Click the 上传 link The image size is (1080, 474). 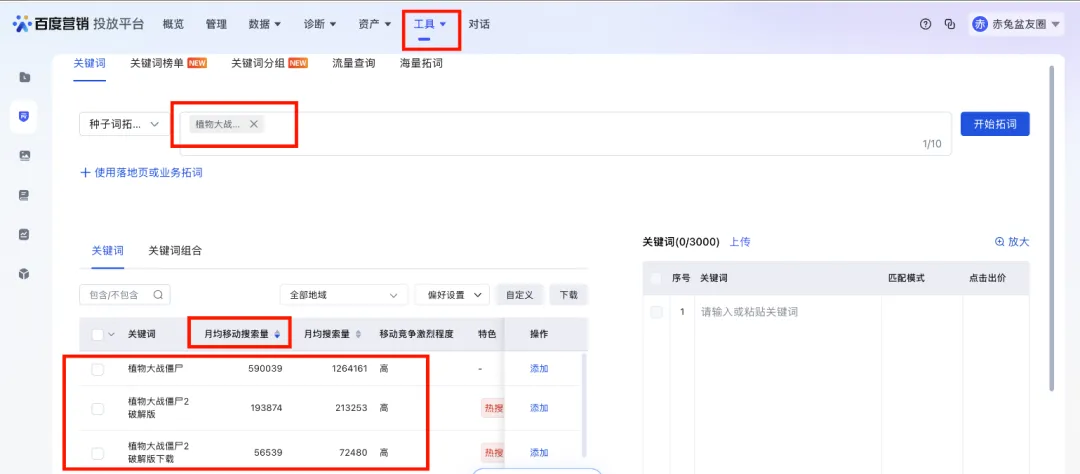pyautogui.click(x=740, y=242)
